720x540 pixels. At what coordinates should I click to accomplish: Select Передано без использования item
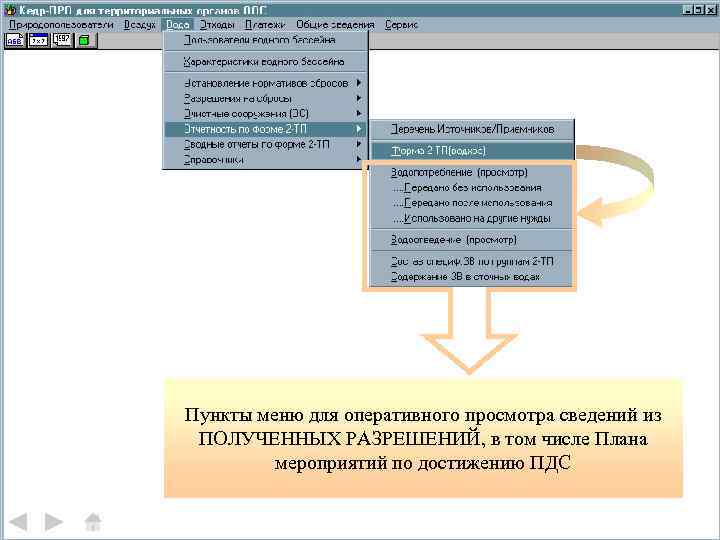click(472, 188)
